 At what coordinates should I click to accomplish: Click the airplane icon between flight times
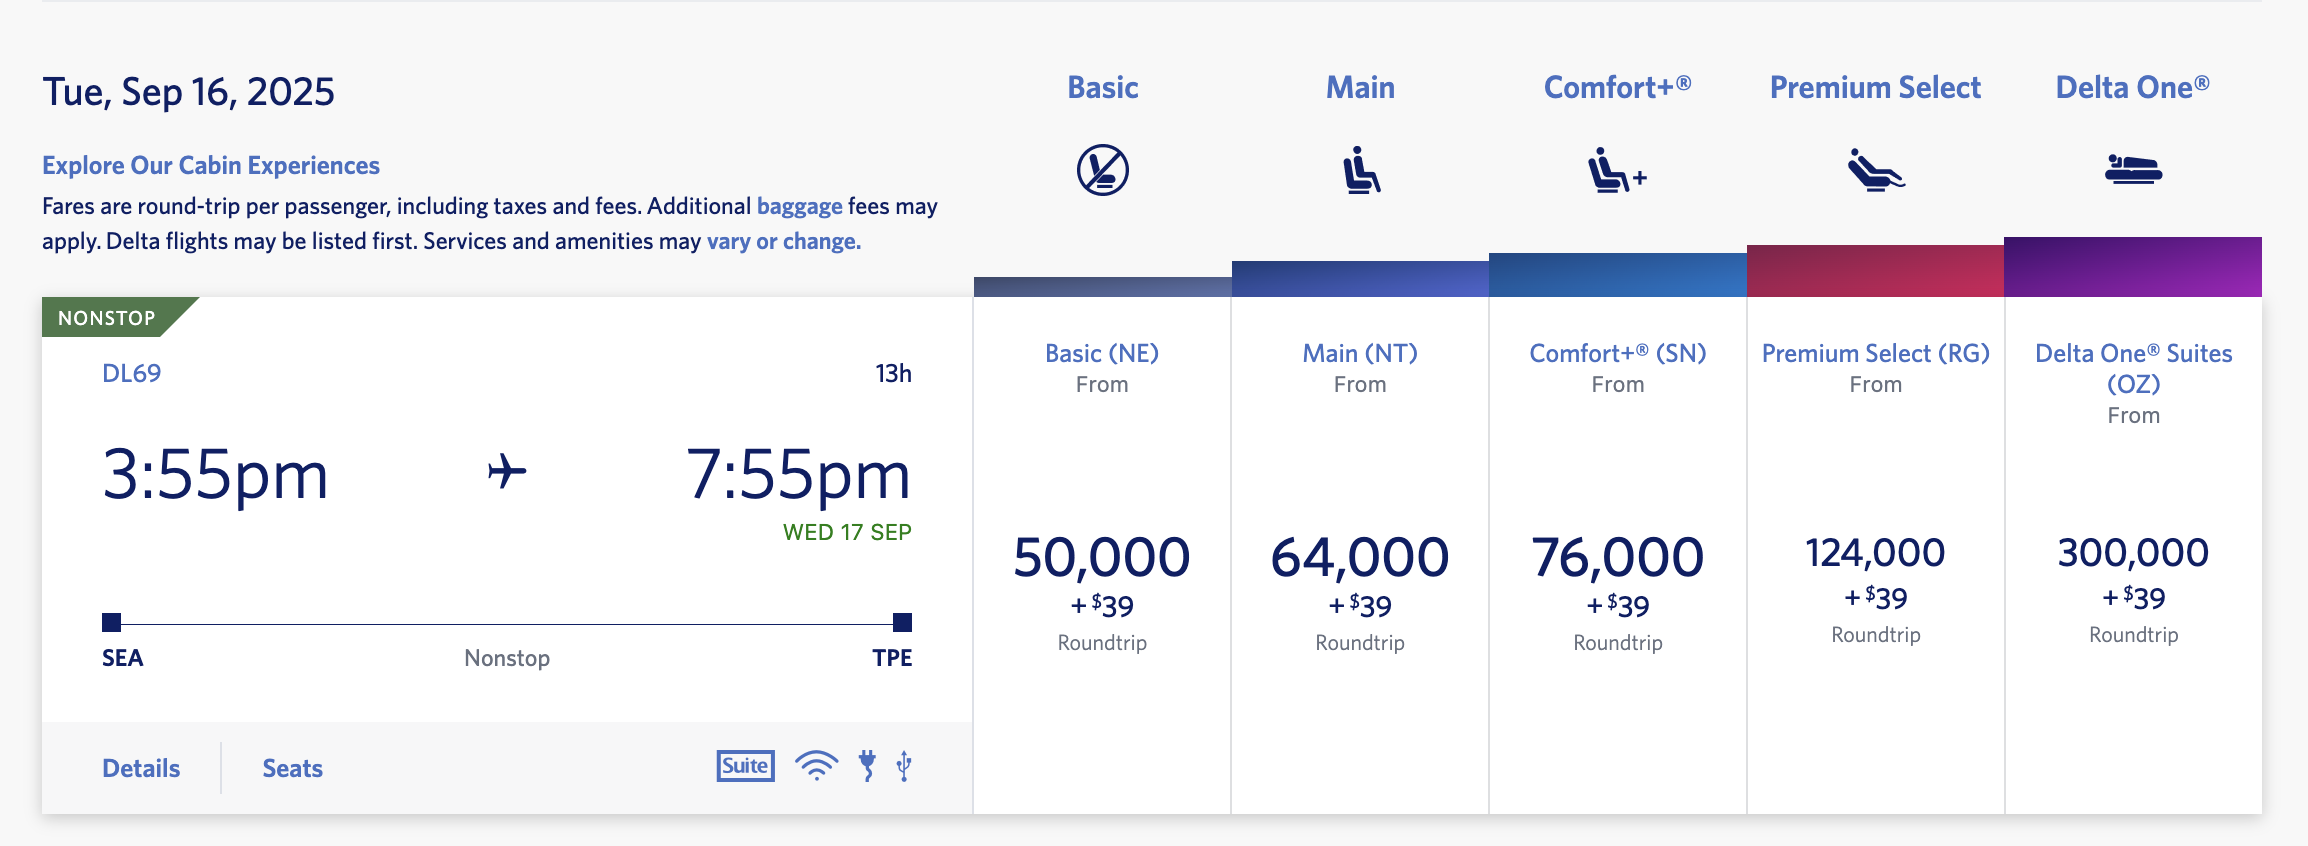pyautogui.click(x=507, y=471)
